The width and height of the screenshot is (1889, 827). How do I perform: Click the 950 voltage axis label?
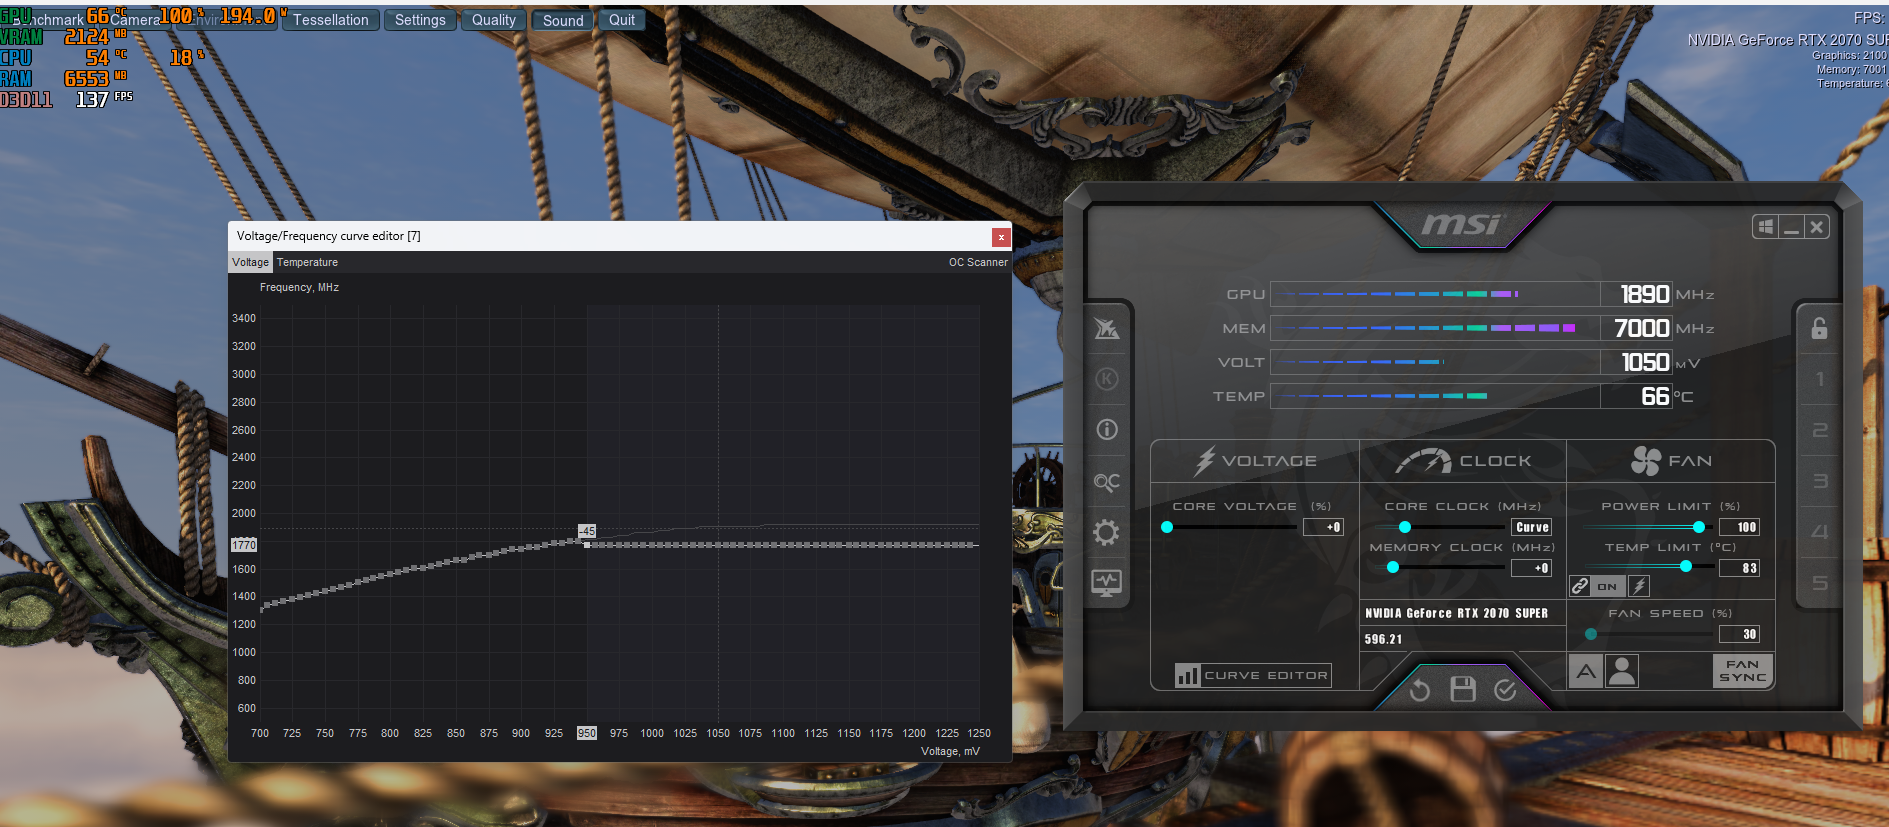pyautogui.click(x=587, y=733)
